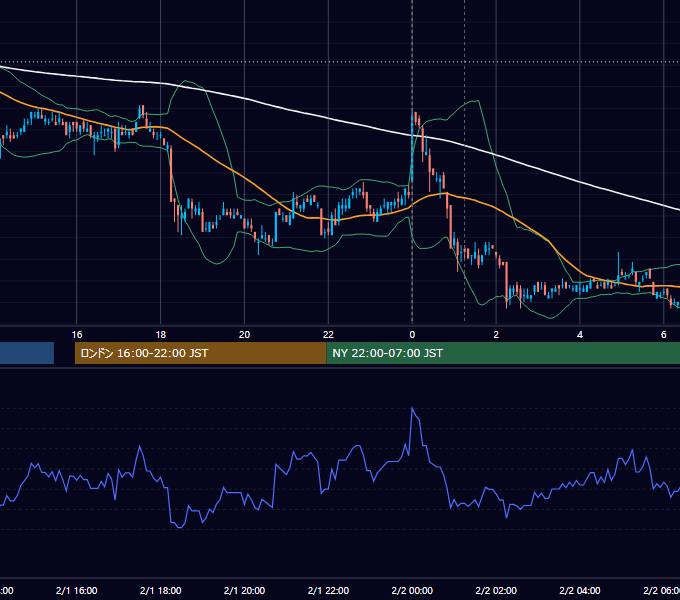
Task: Click the 2/2 00:00 date label
Action: click(412, 590)
